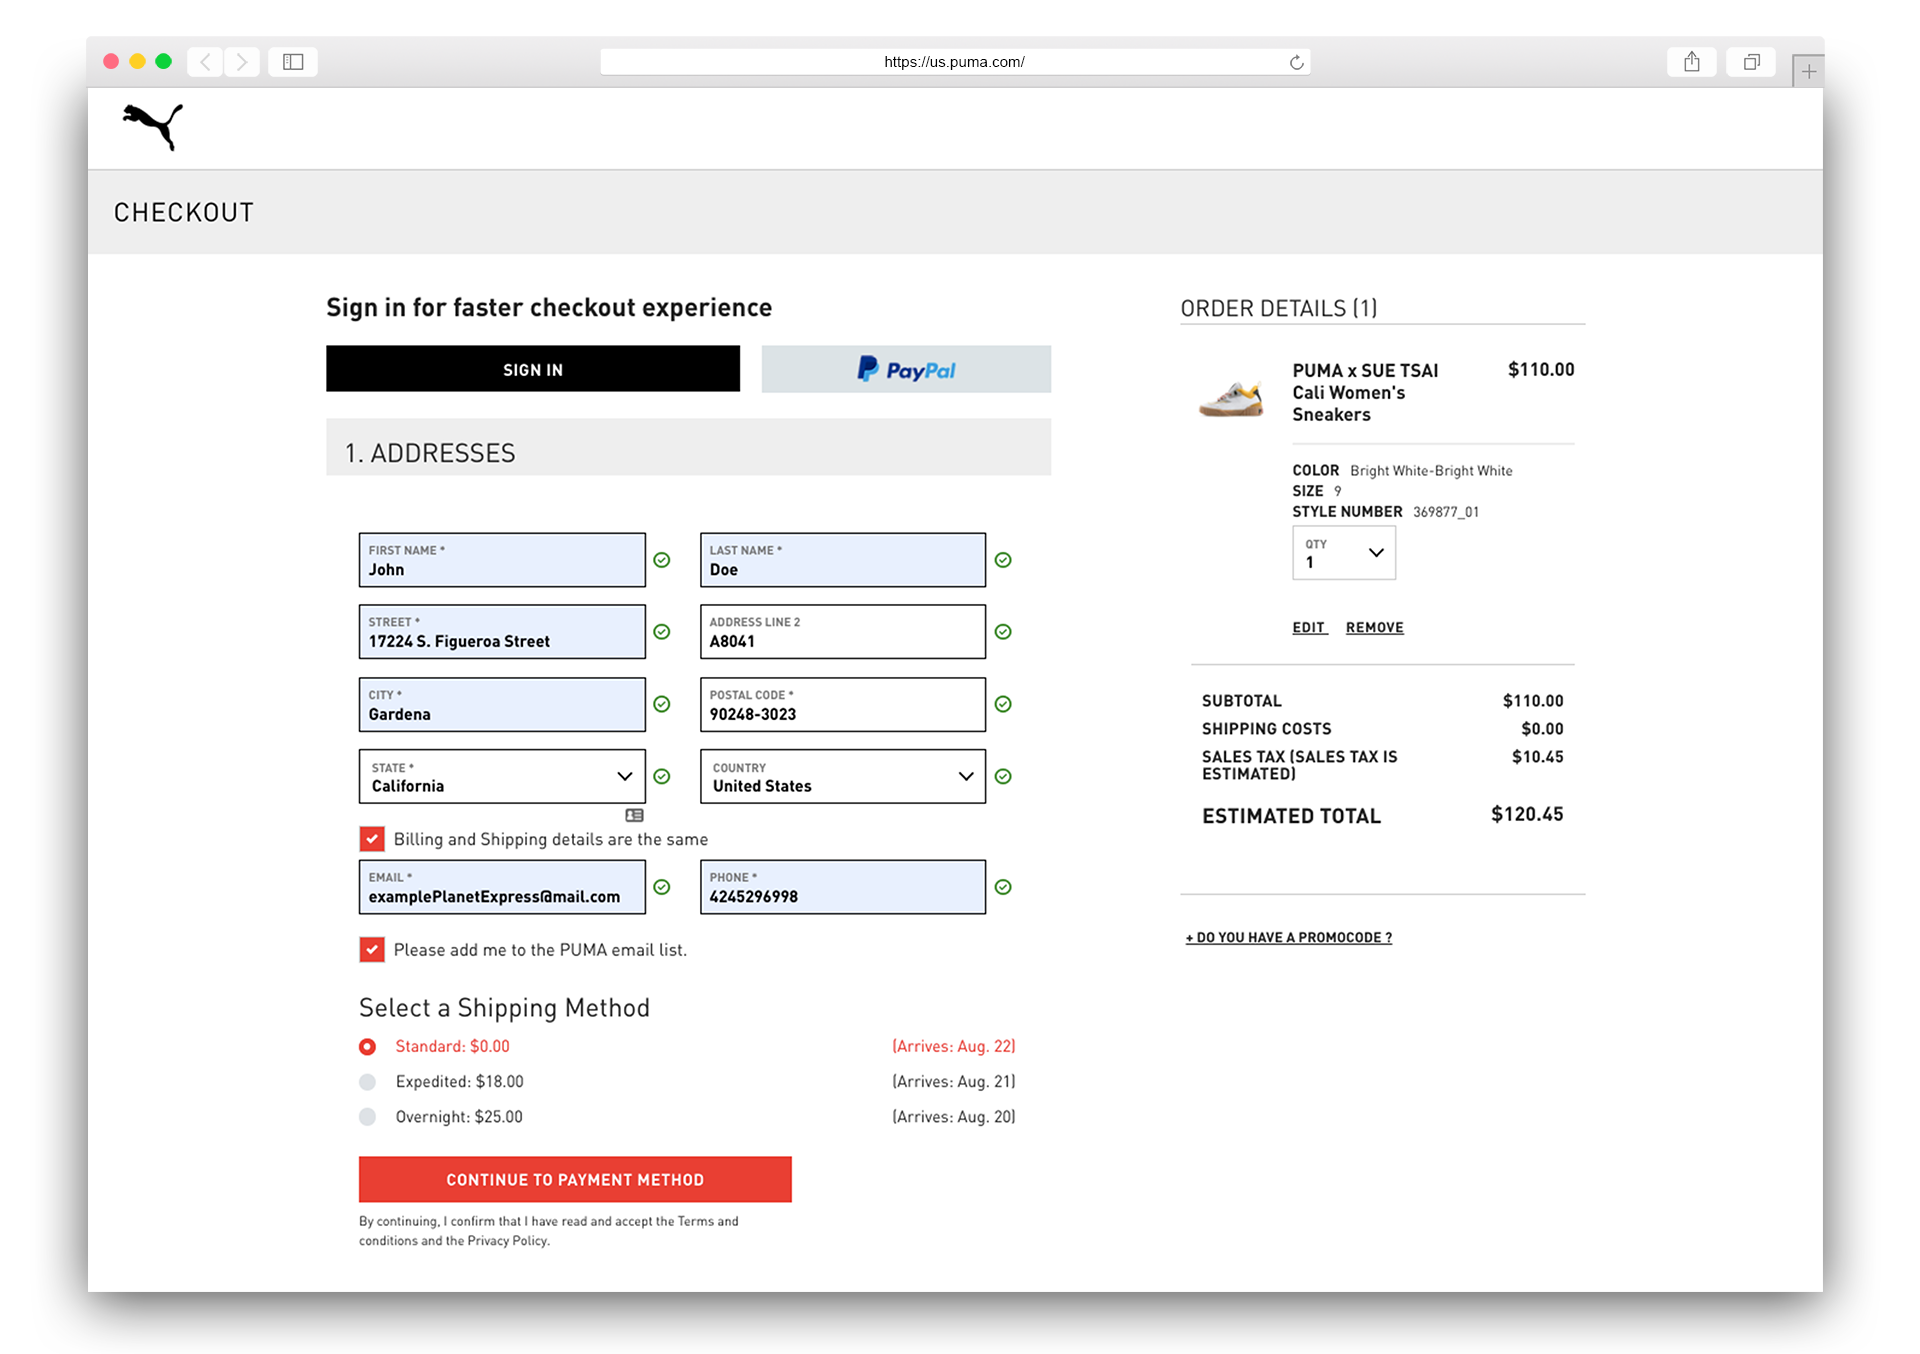The height and width of the screenshot is (1354, 1920).
Task: Select Overnight $25.00 shipping option
Action: coord(368,1116)
